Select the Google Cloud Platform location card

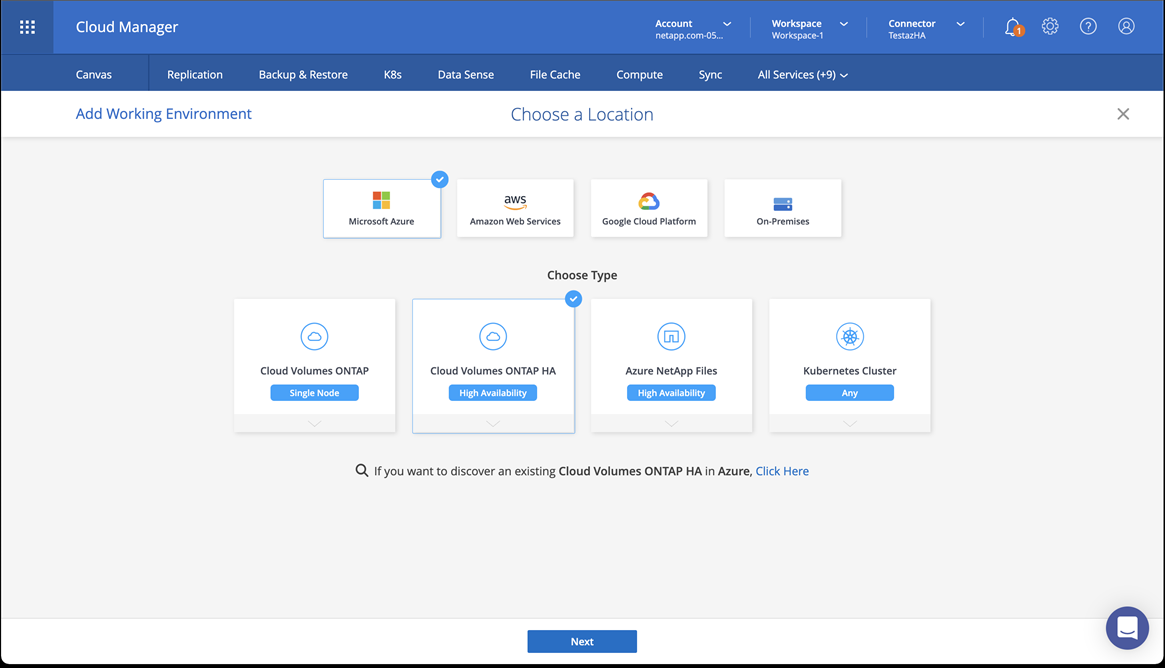[x=649, y=208]
